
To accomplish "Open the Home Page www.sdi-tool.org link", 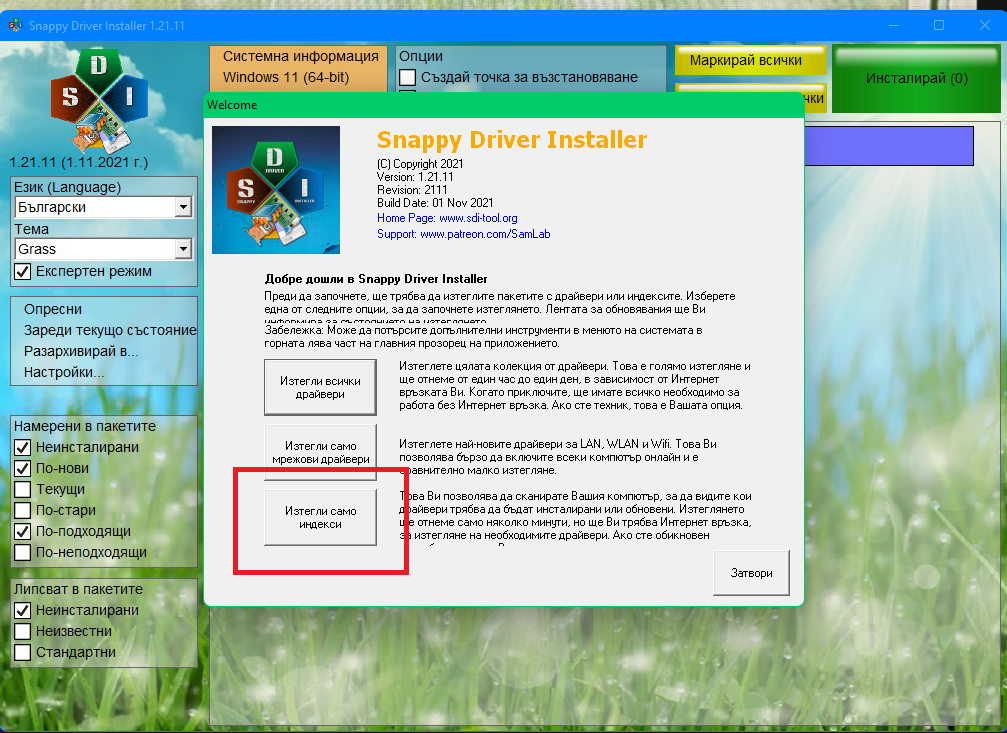I will 447,218.
